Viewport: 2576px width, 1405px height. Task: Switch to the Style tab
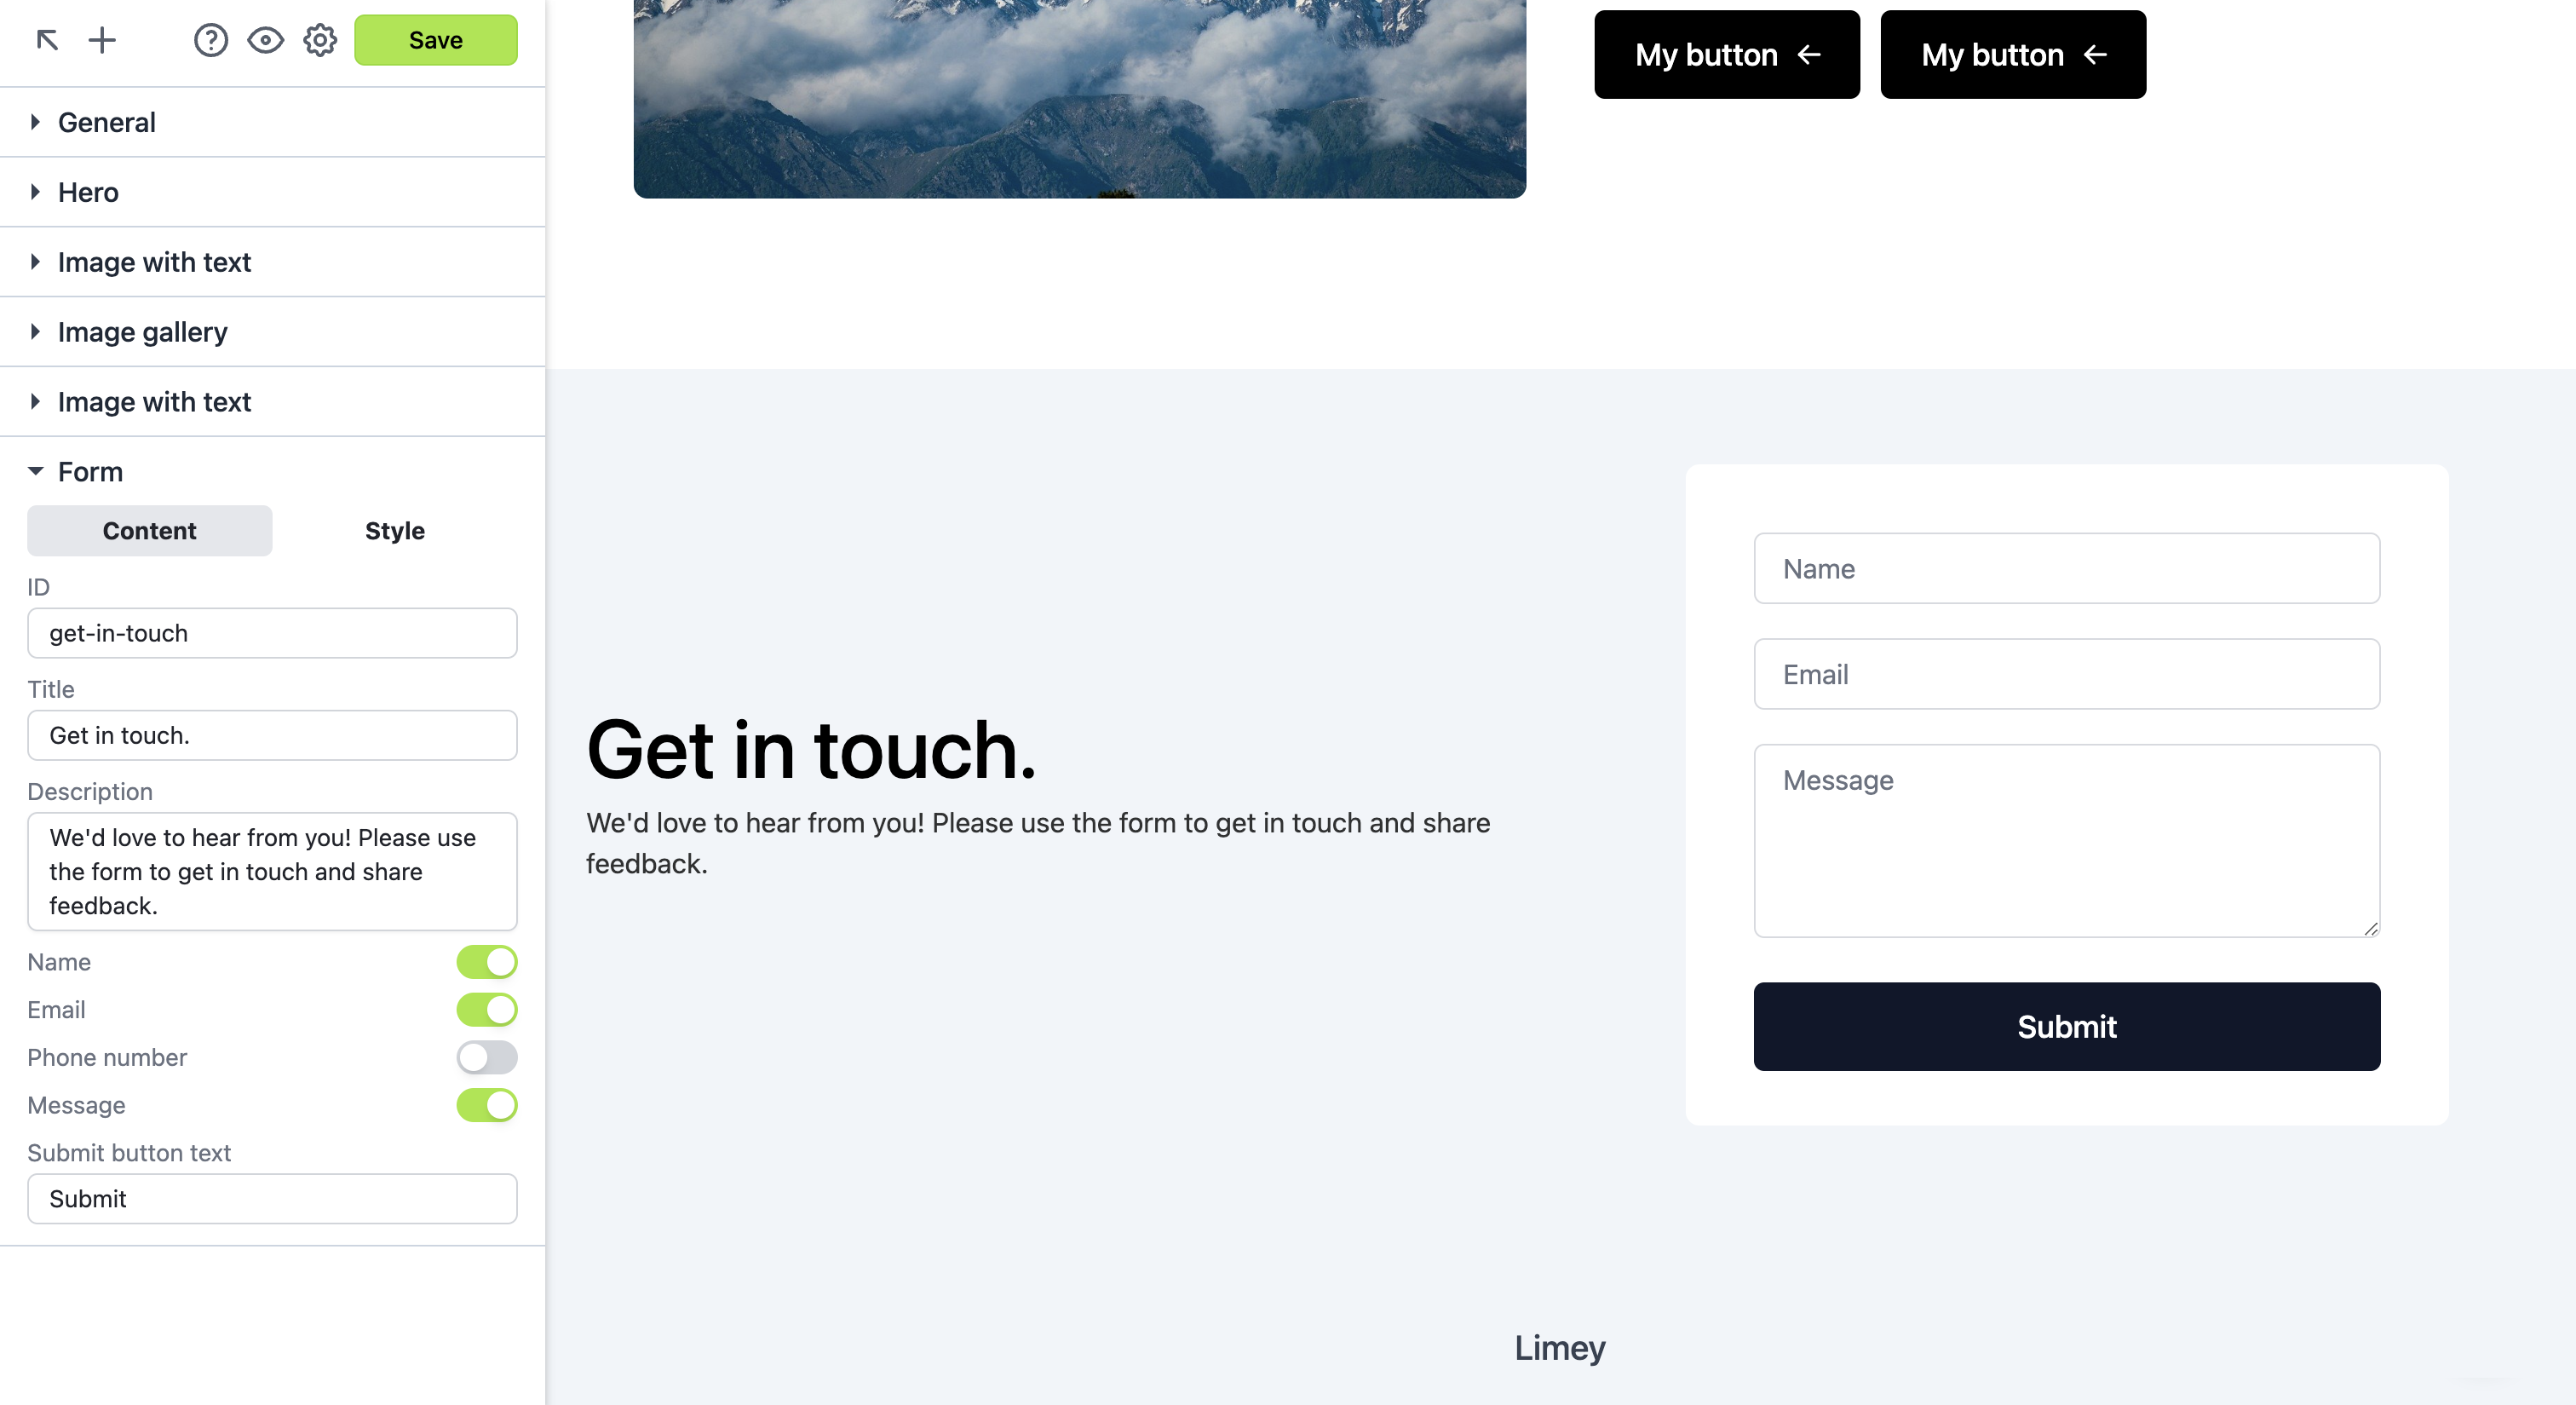click(x=394, y=529)
